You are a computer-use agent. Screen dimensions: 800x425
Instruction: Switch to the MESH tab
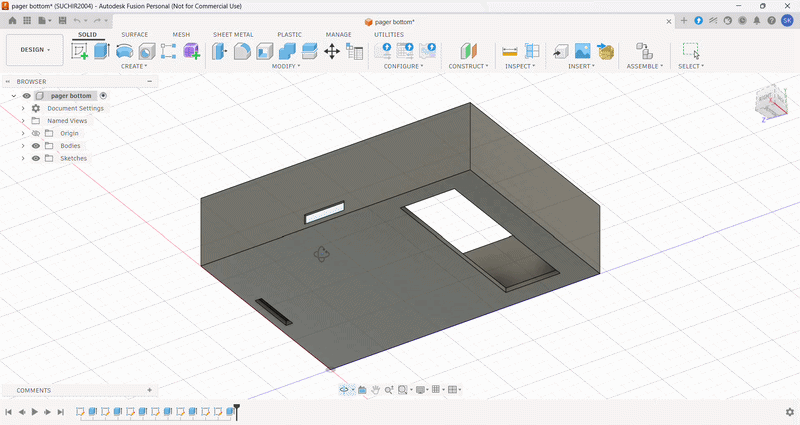tap(181, 35)
